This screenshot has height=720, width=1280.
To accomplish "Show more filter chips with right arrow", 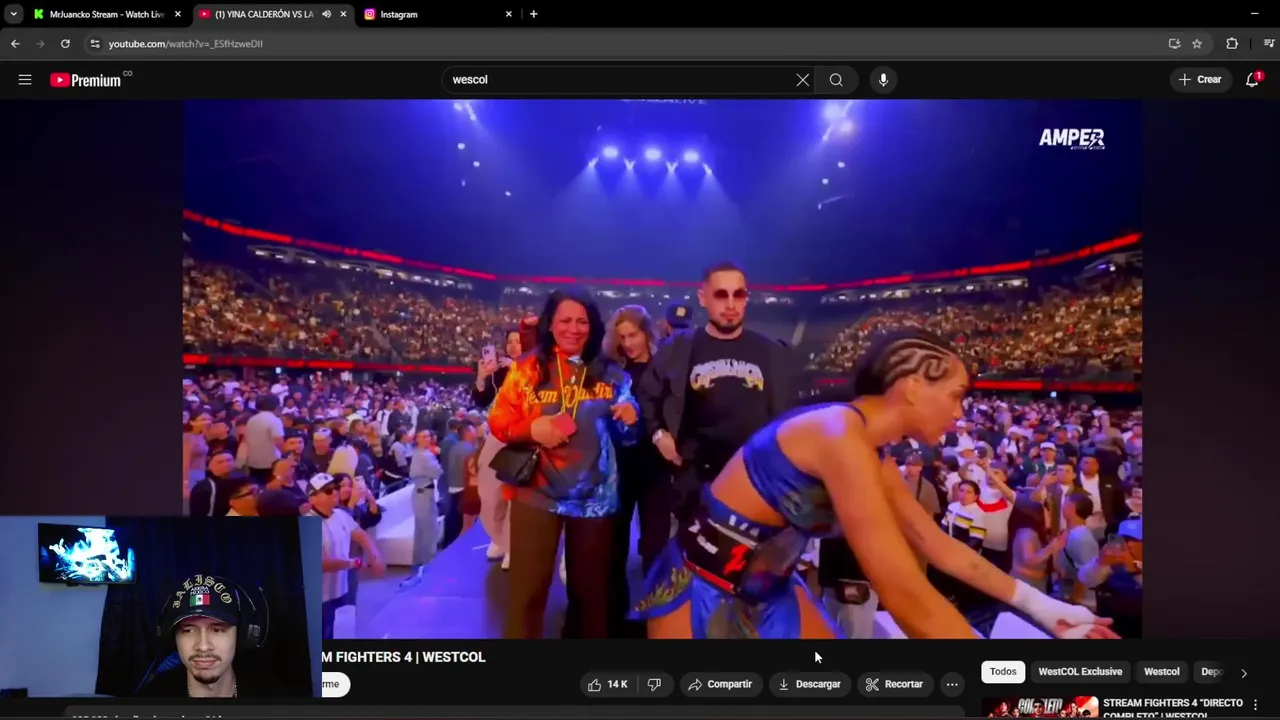I will click(x=1244, y=673).
